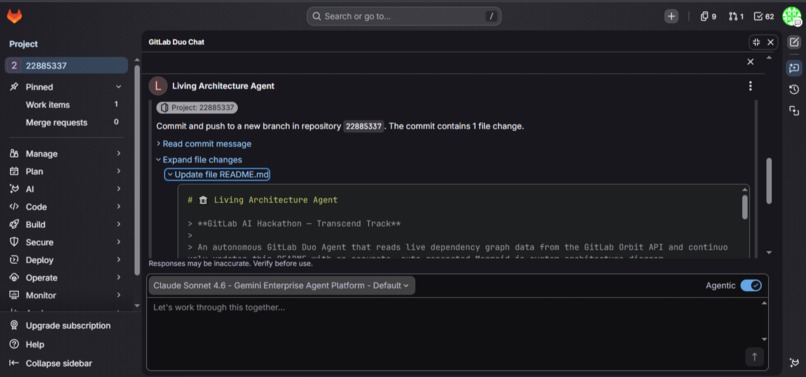The height and width of the screenshot is (377, 806).
Task: Click the Collapse sidebar arrow icon
Action: [x=14, y=363]
